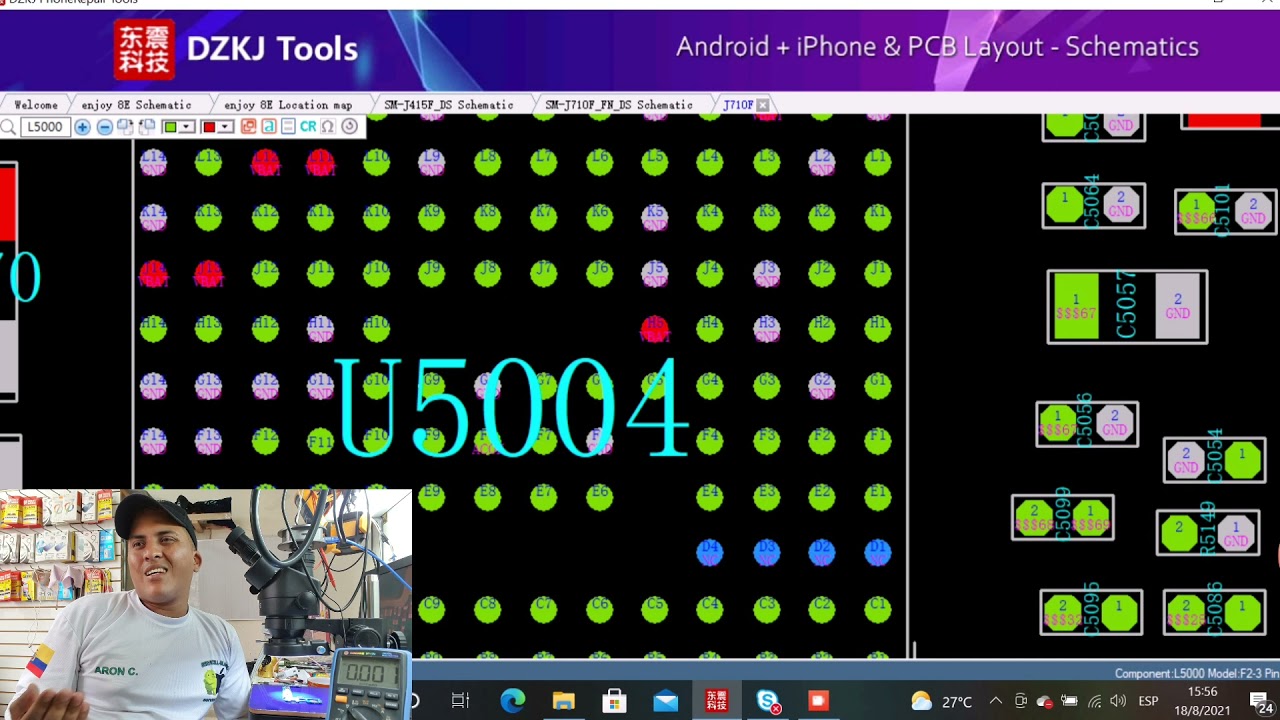Image resolution: width=1280 pixels, height=720 pixels.
Task: Click the green color swatch
Action: (170, 127)
